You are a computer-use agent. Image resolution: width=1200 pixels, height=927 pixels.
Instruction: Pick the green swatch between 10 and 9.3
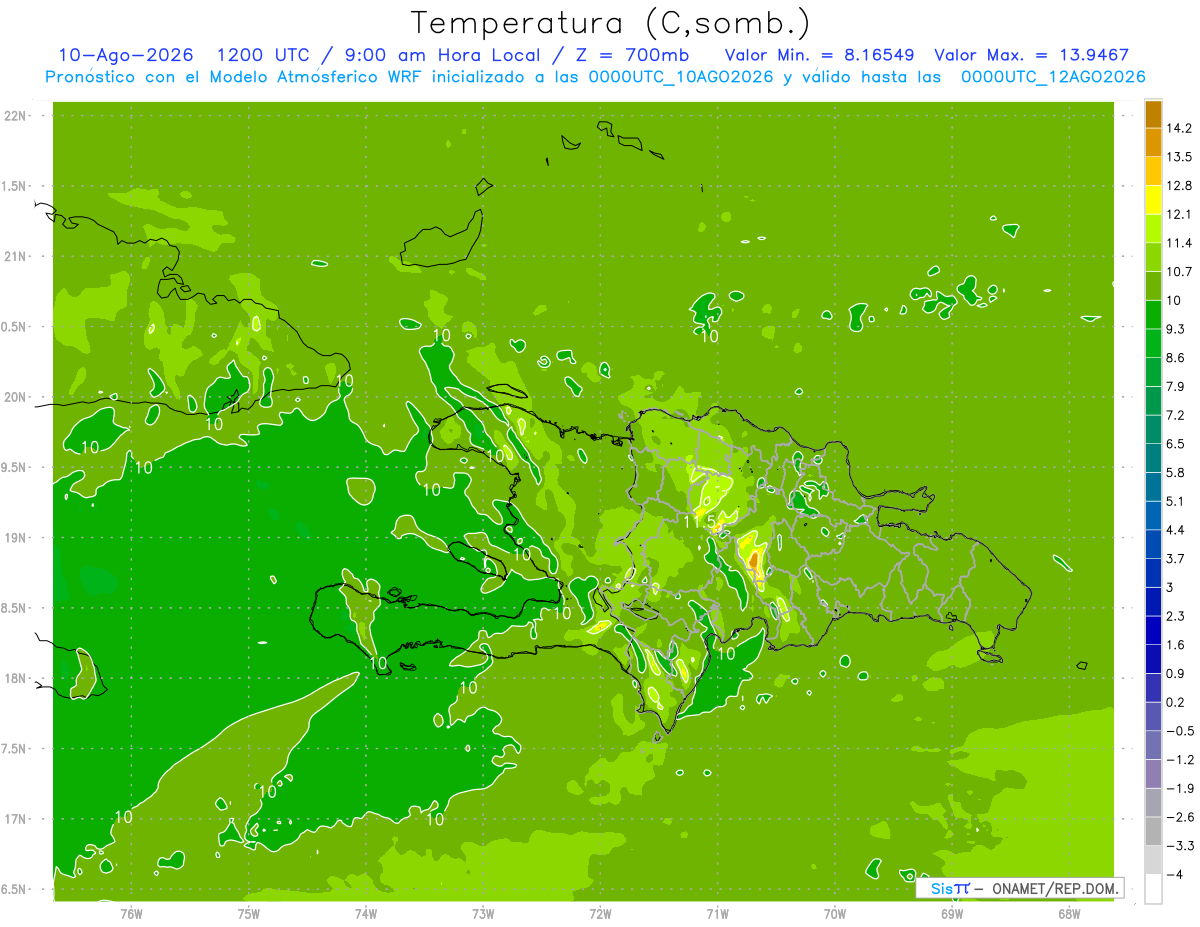(1153, 315)
